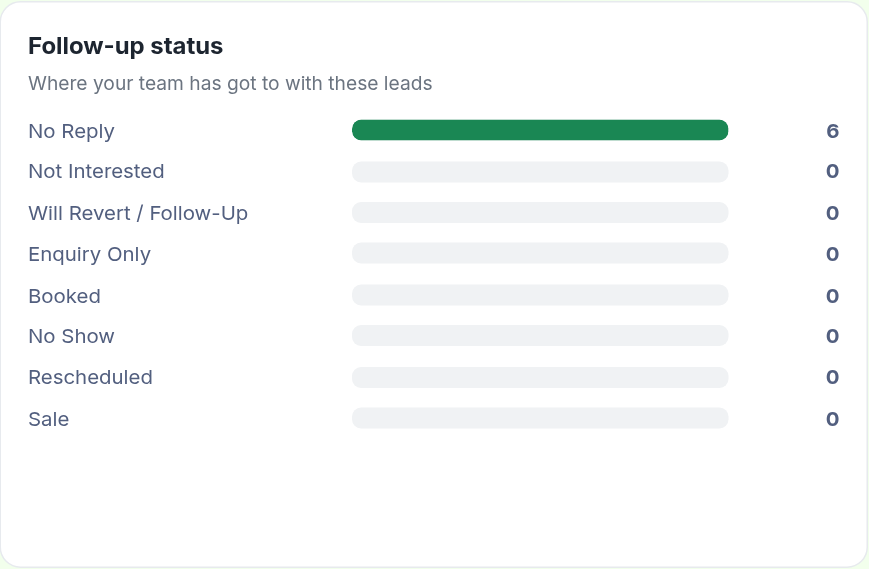The height and width of the screenshot is (569, 869).
Task: Select the Rescheduled status label
Action: pos(91,377)
